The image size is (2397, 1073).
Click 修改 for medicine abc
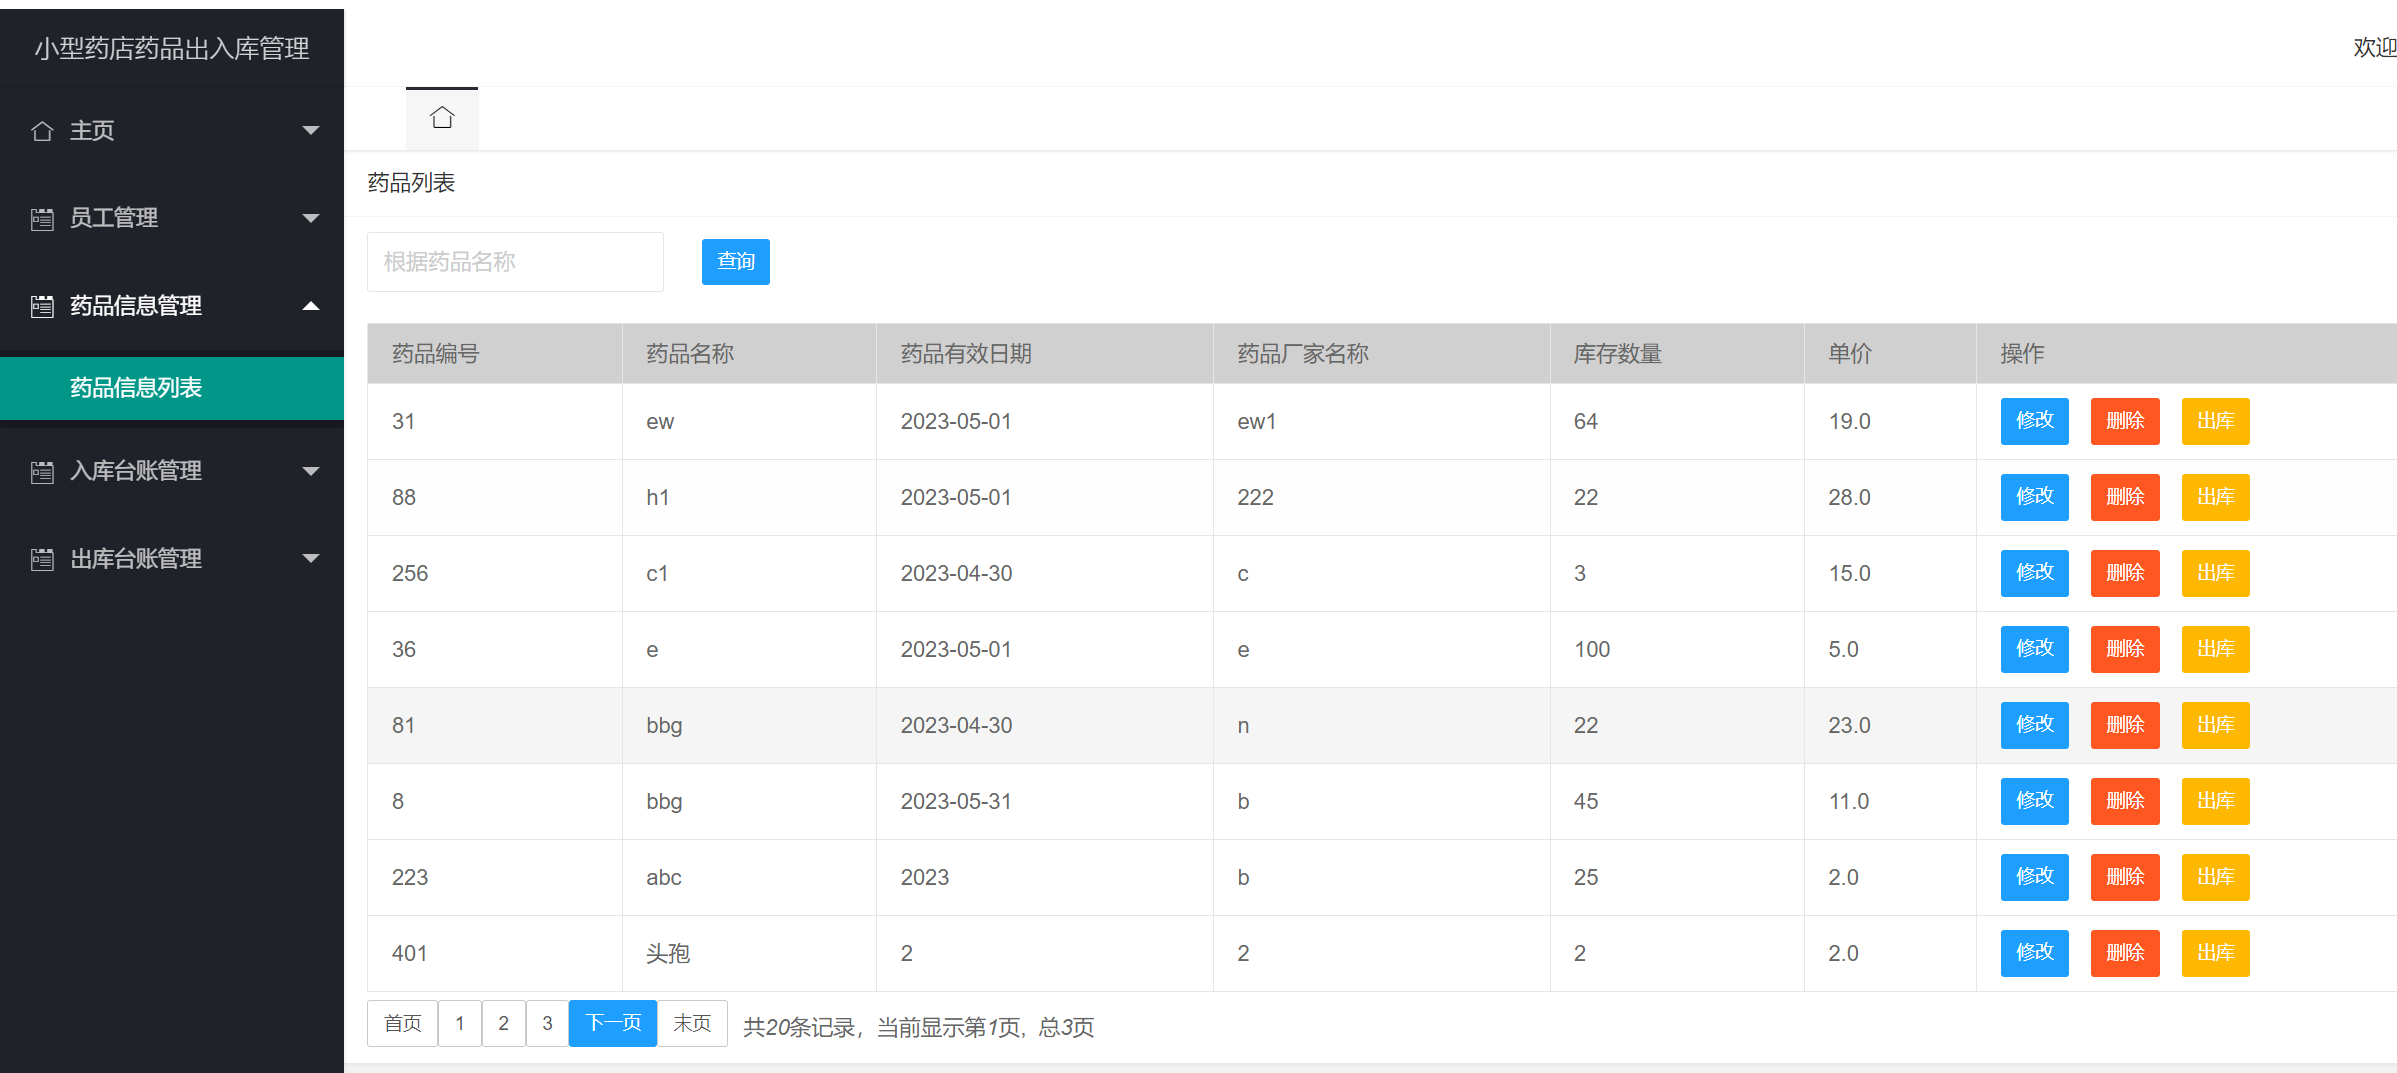point(2034,877)
